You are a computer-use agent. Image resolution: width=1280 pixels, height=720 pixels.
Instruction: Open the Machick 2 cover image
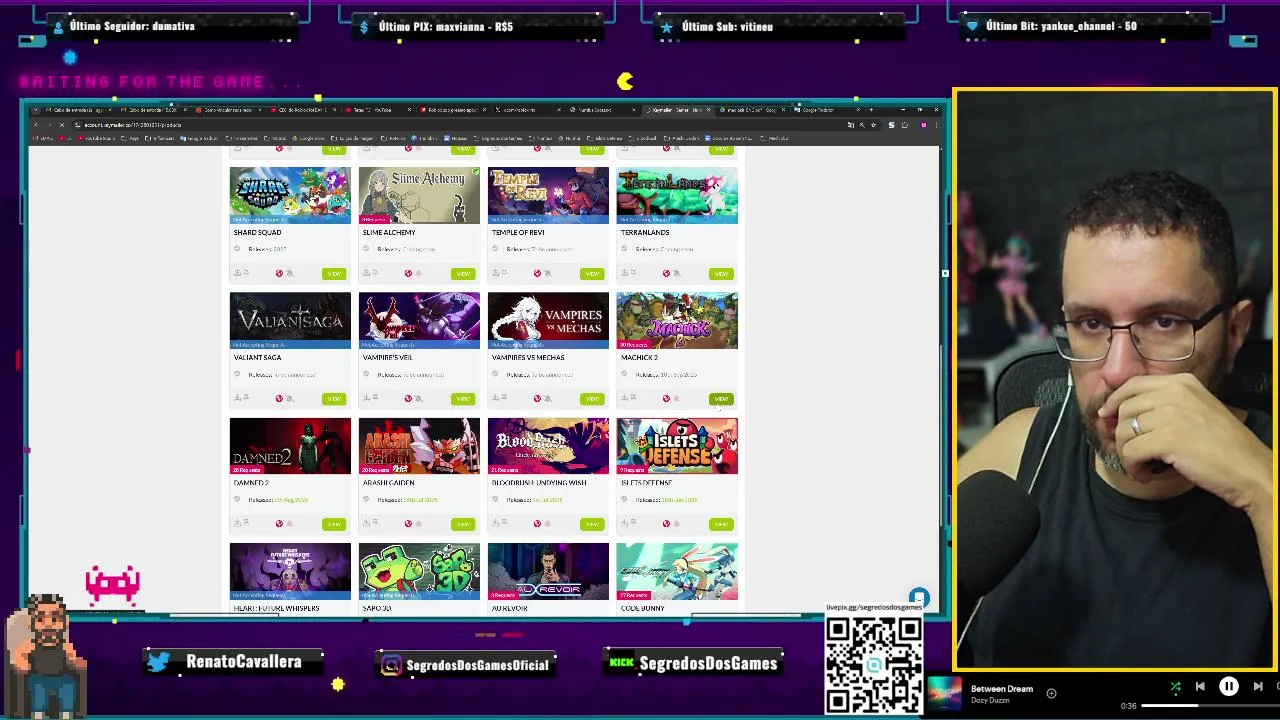(x=677, y=320)
